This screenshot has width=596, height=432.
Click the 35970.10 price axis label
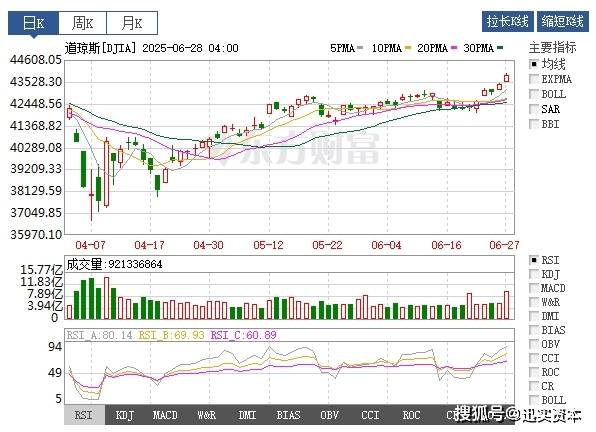[x=36, y=234]
